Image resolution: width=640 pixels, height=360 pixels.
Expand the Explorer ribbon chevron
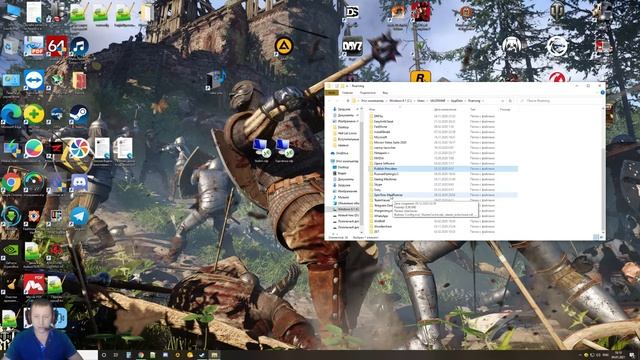(x=598, y=93)
